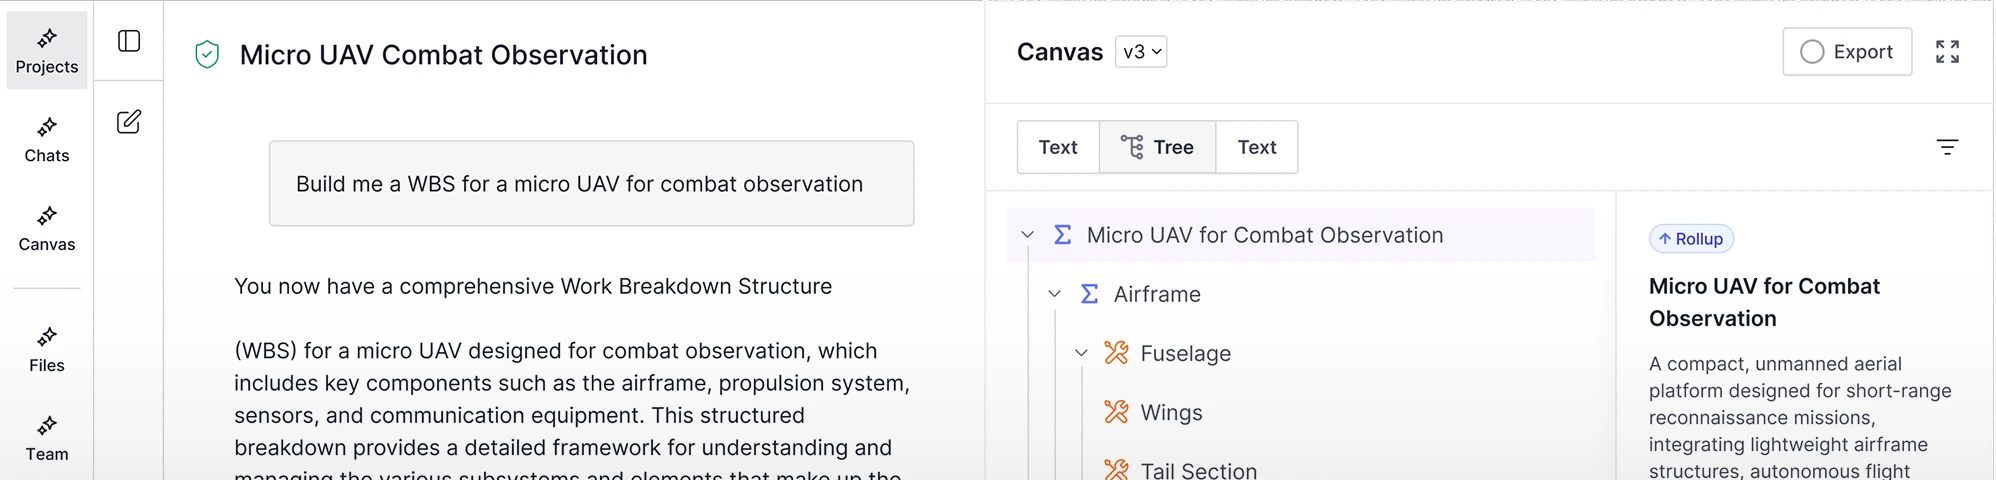Viewport: 1996px width, 480px height.
Task: Open the v3 version dropdown
Action: point(1141,52)
